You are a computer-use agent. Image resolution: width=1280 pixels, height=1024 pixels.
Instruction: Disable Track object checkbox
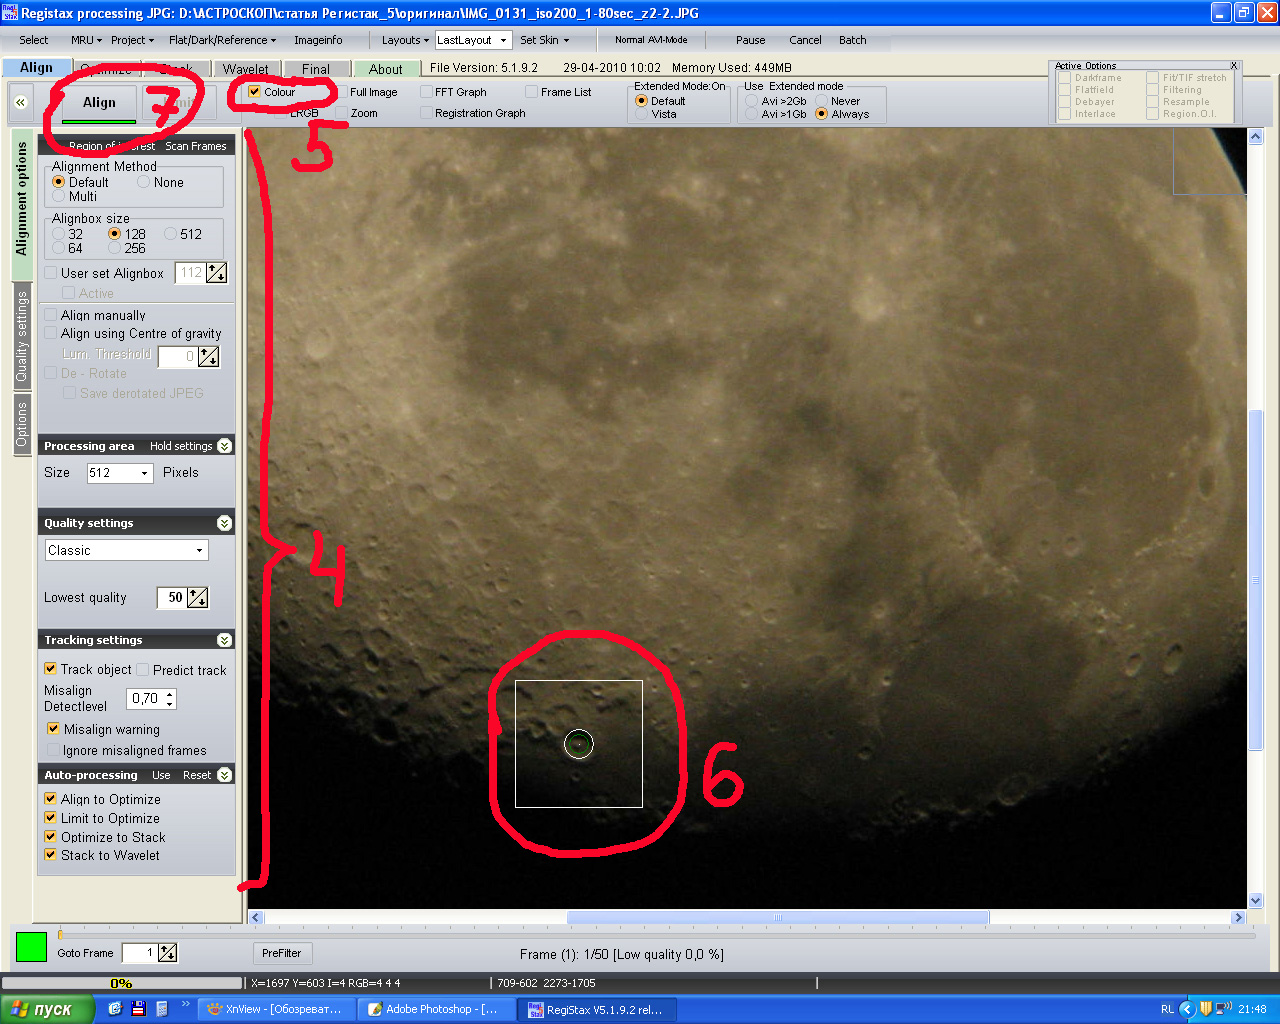click(51, 669)
